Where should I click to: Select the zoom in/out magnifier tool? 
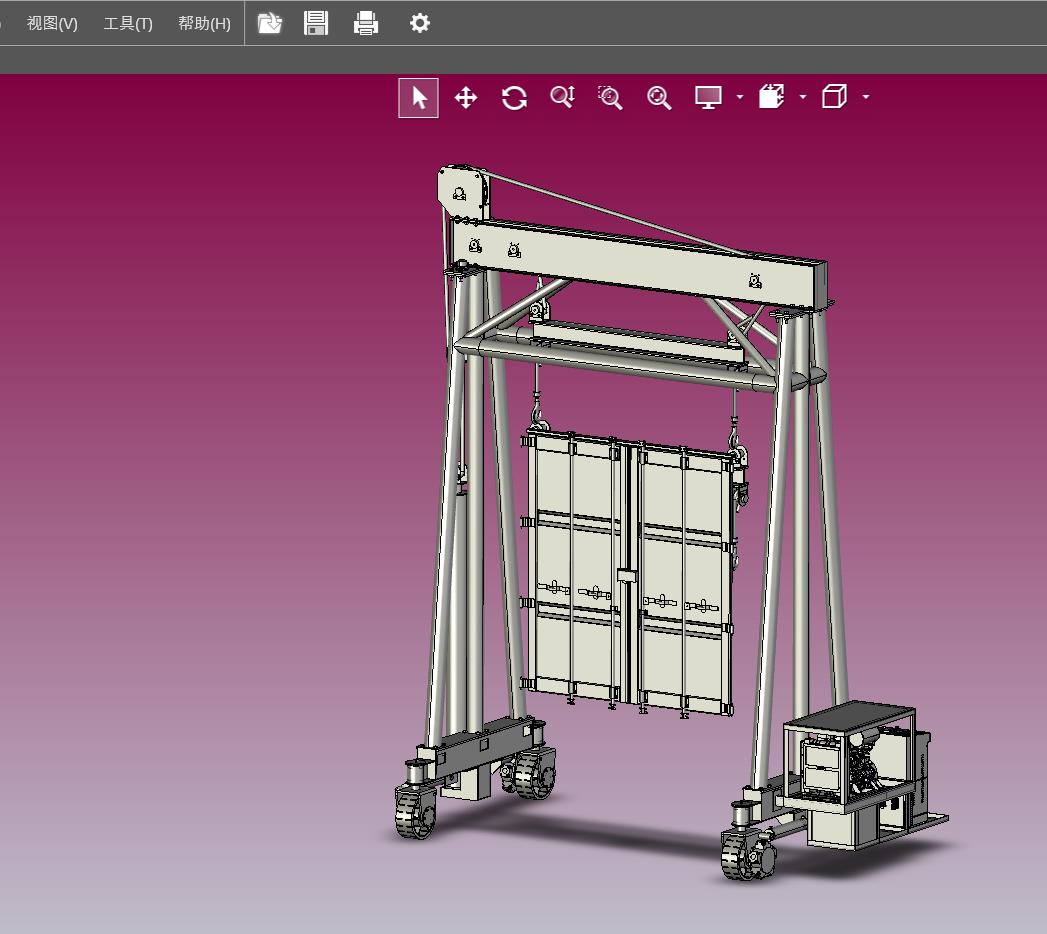coord(562,97)
